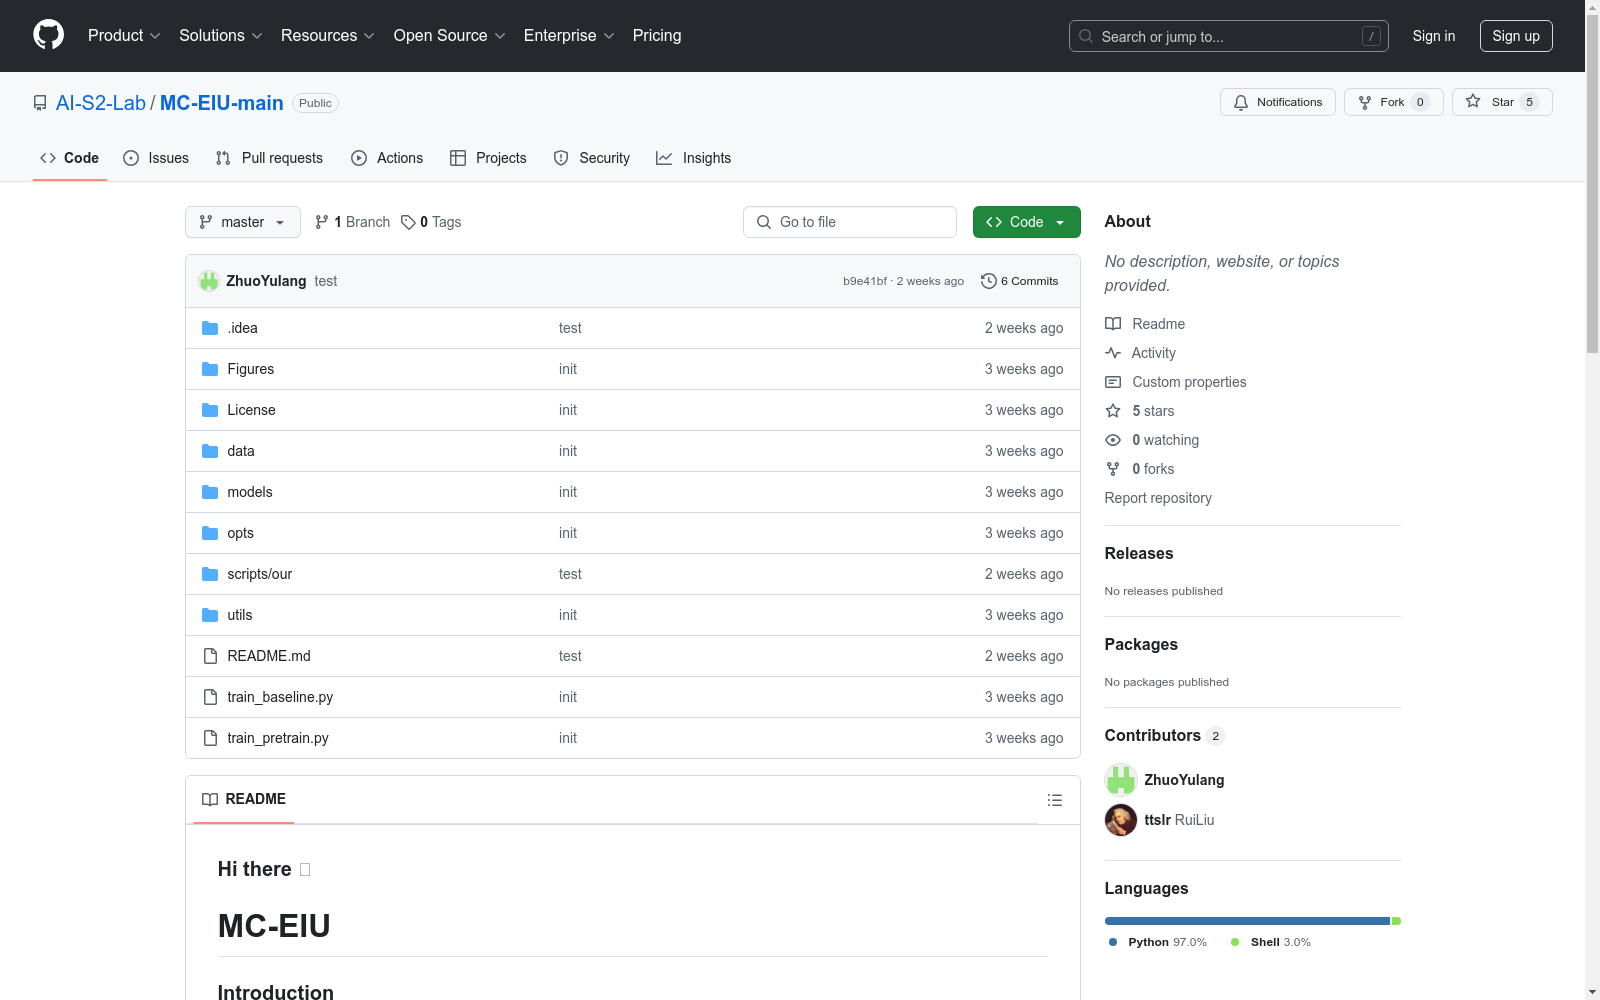Expand the Enterprise menu
The image size is (1600, 1000).
tap(569, 36)
